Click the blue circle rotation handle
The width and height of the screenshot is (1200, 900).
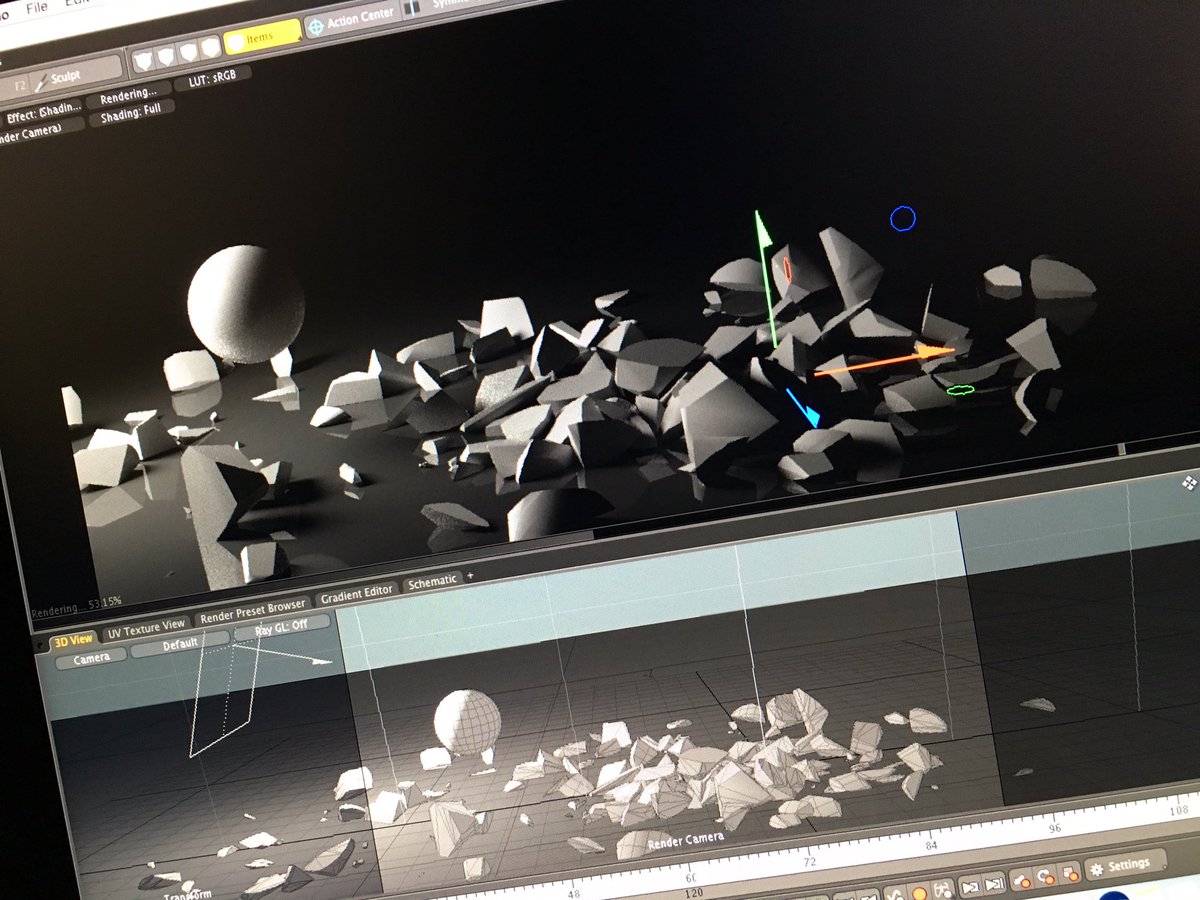903,219
